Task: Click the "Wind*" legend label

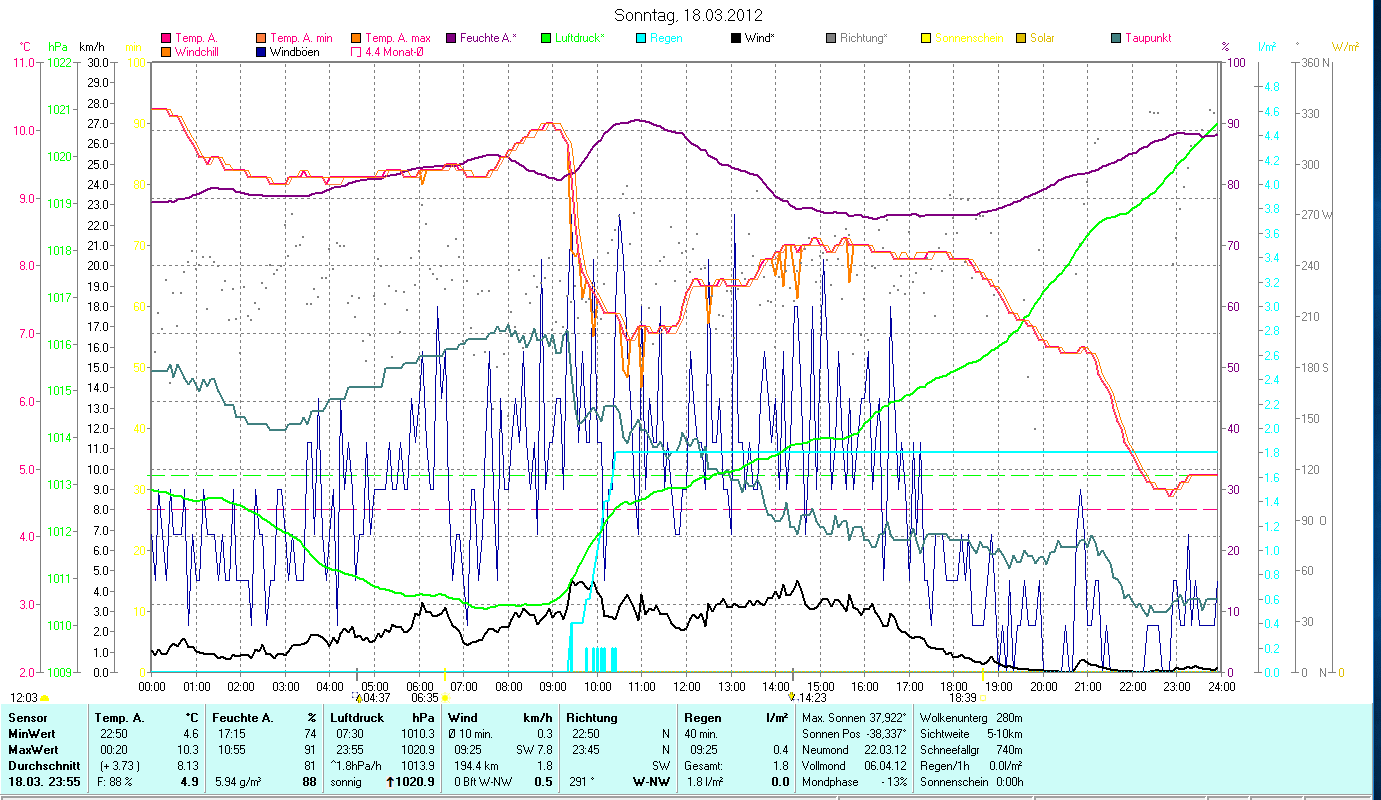Action: [x=762, y=38]
